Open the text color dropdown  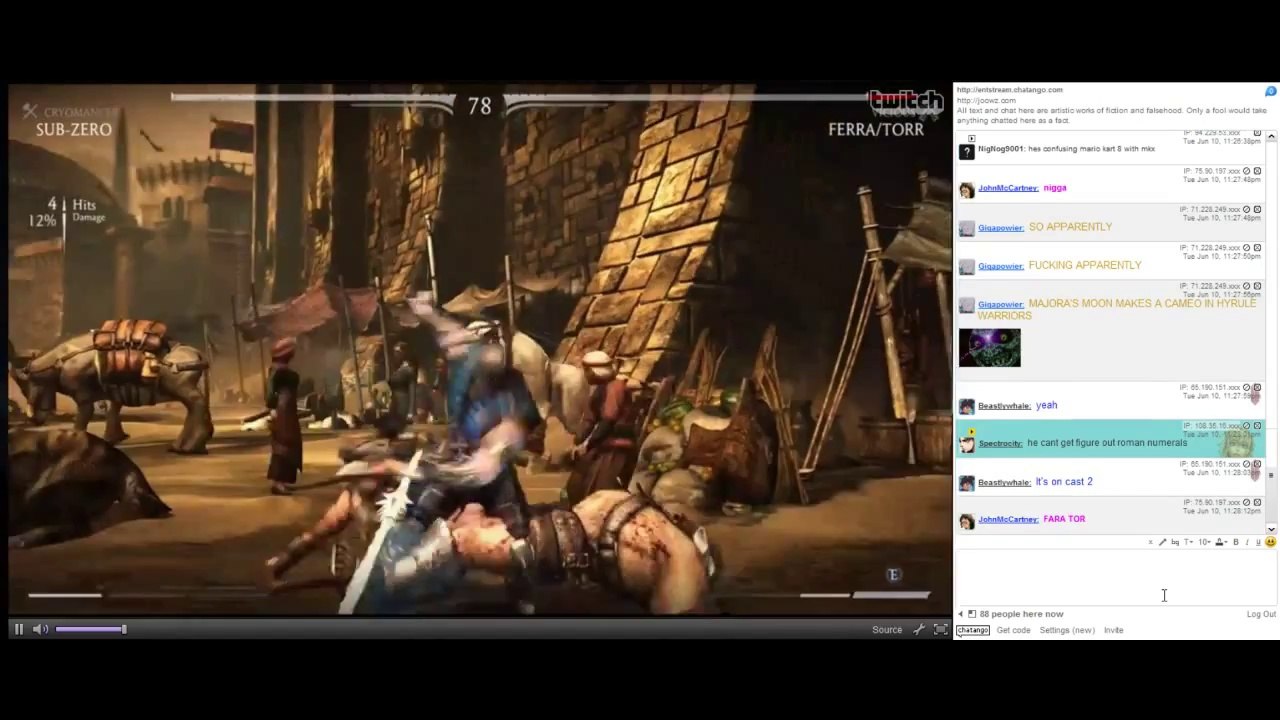pos(1221,542)
